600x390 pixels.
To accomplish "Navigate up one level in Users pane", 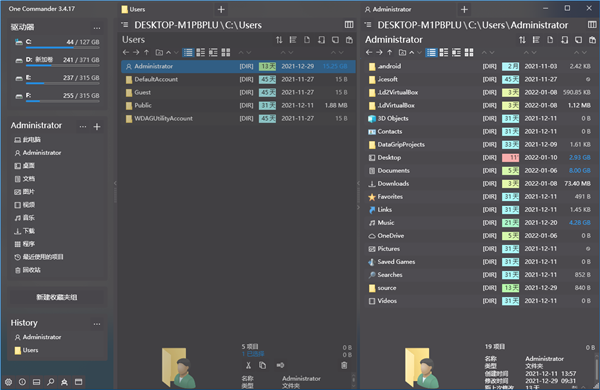I will [147, 52].
